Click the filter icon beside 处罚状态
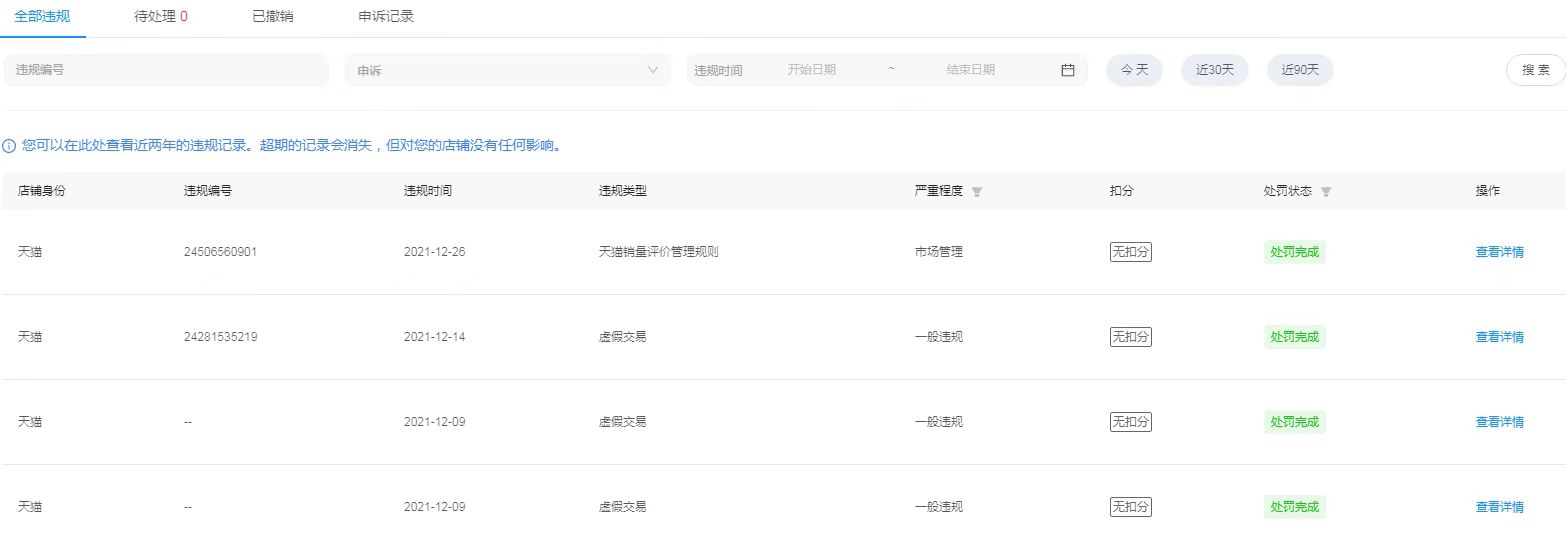1566x540 pixels. coord(1326,192)
